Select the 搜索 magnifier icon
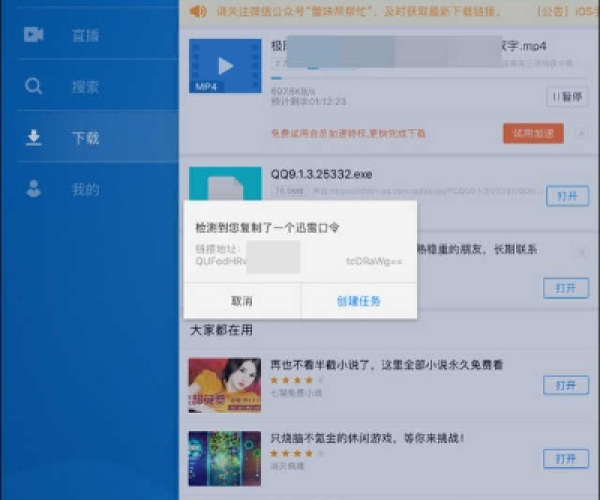The height and width of the screenshot is (500, 600). (x=34, y=86)
